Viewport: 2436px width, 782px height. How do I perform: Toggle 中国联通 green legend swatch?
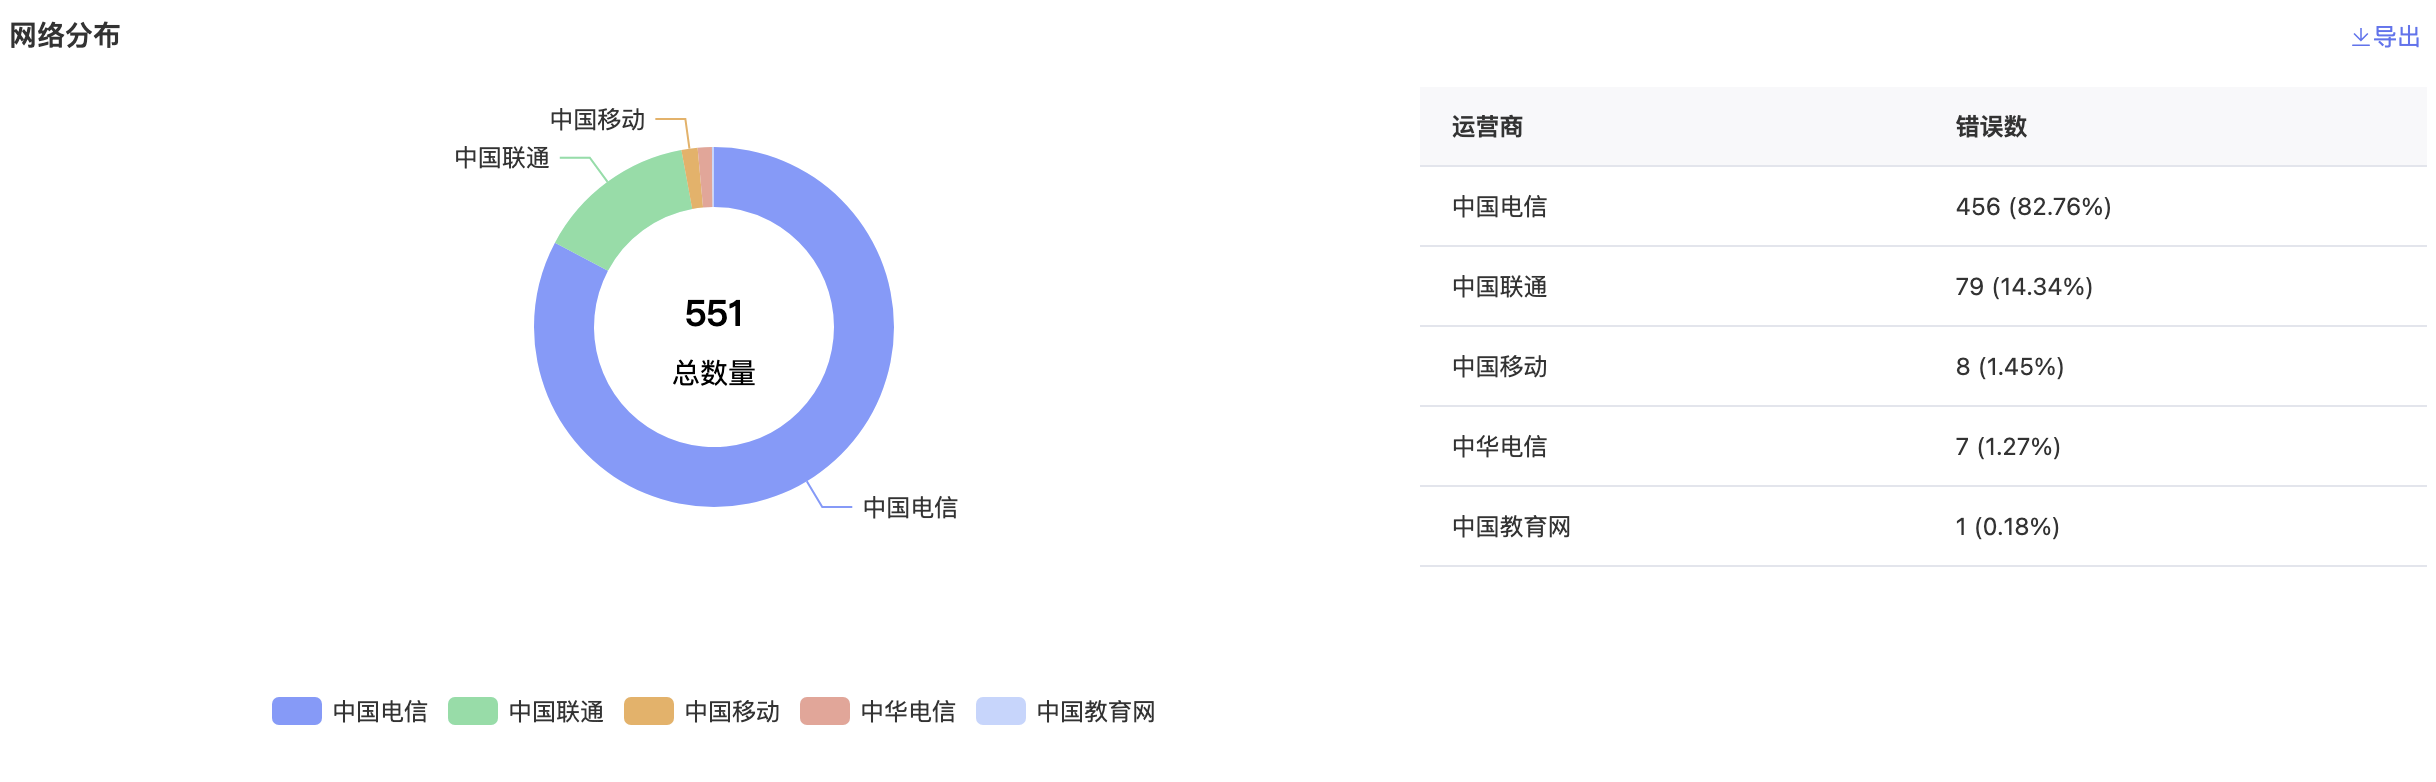[x=472, y=711]
